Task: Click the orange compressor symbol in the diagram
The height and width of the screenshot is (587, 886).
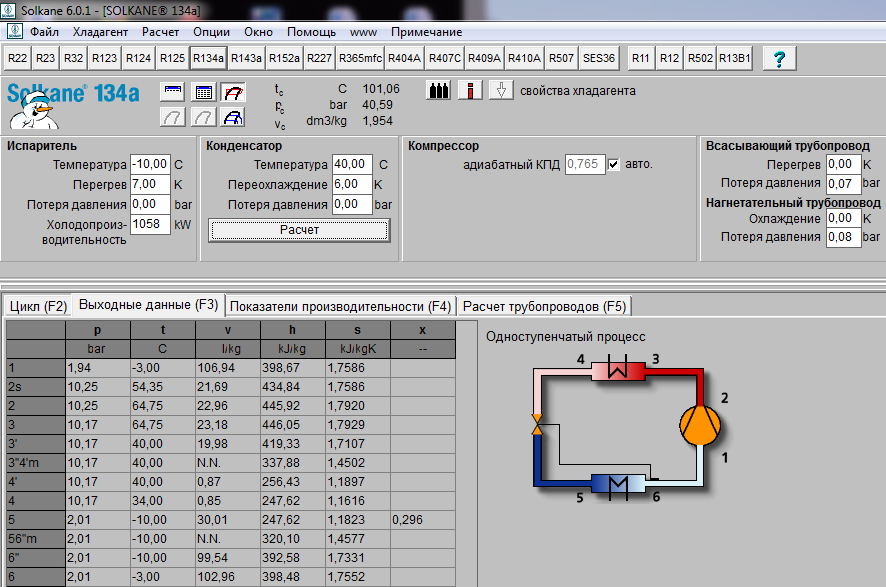Action: (x=700, y=425)
